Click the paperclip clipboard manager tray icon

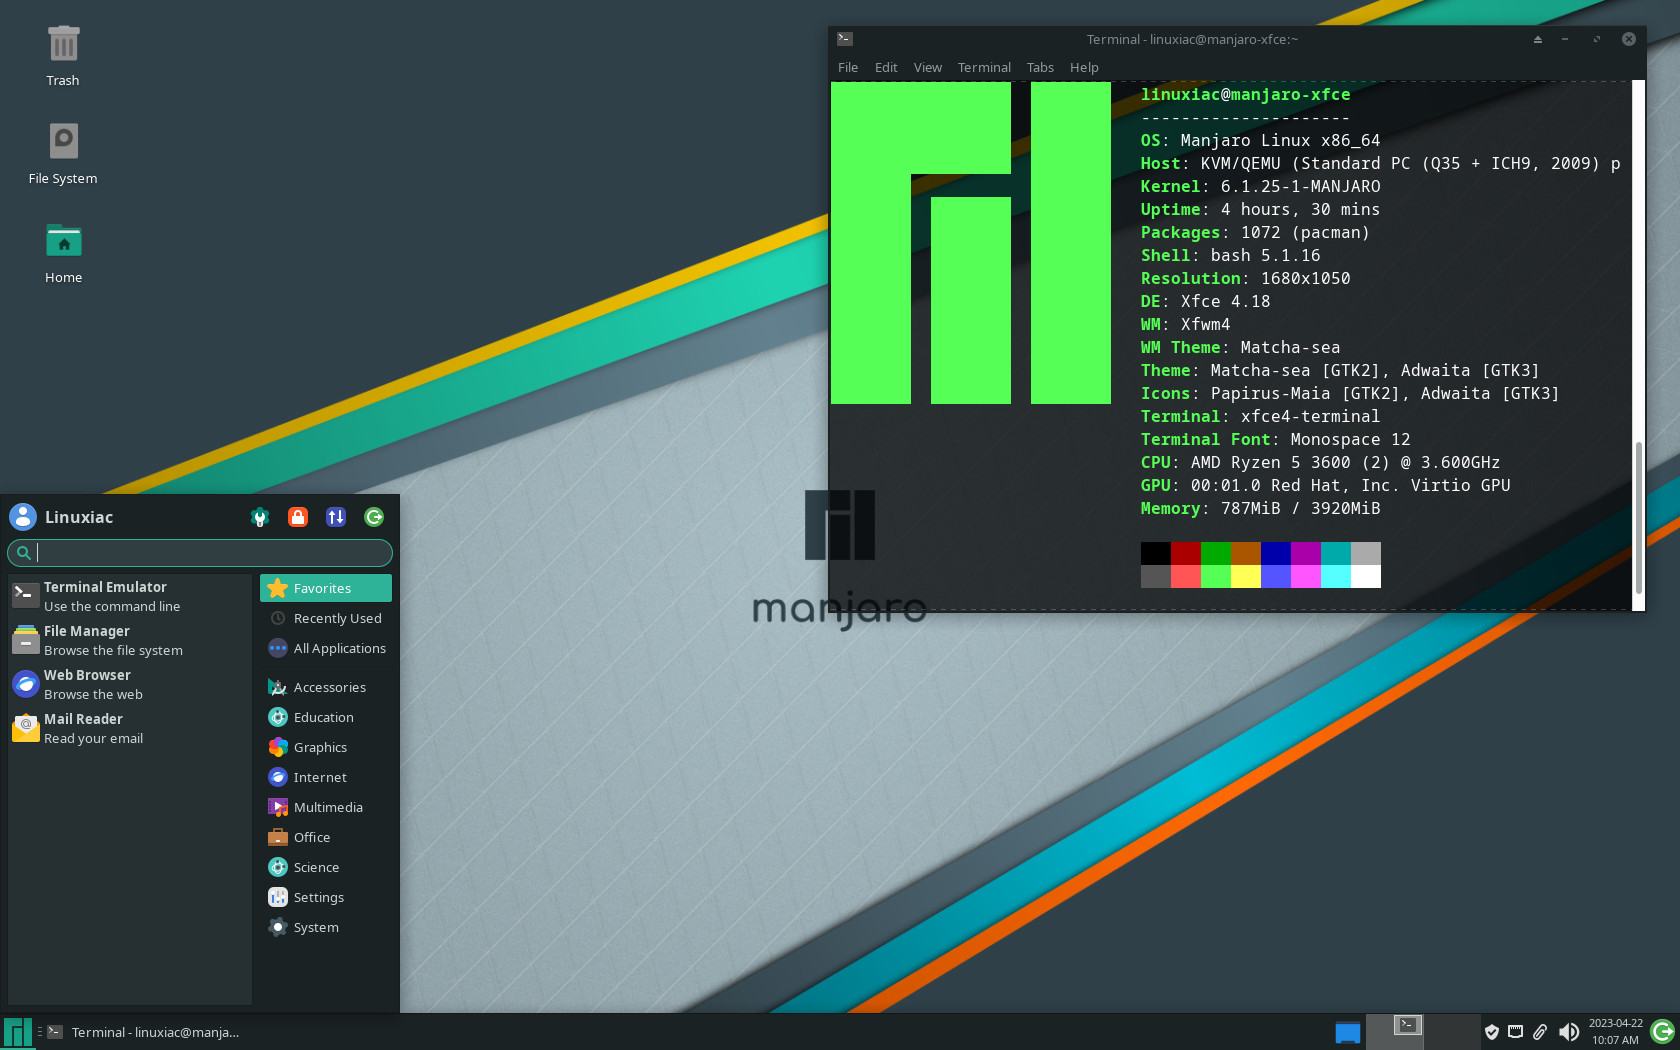click(1540, 1032)
